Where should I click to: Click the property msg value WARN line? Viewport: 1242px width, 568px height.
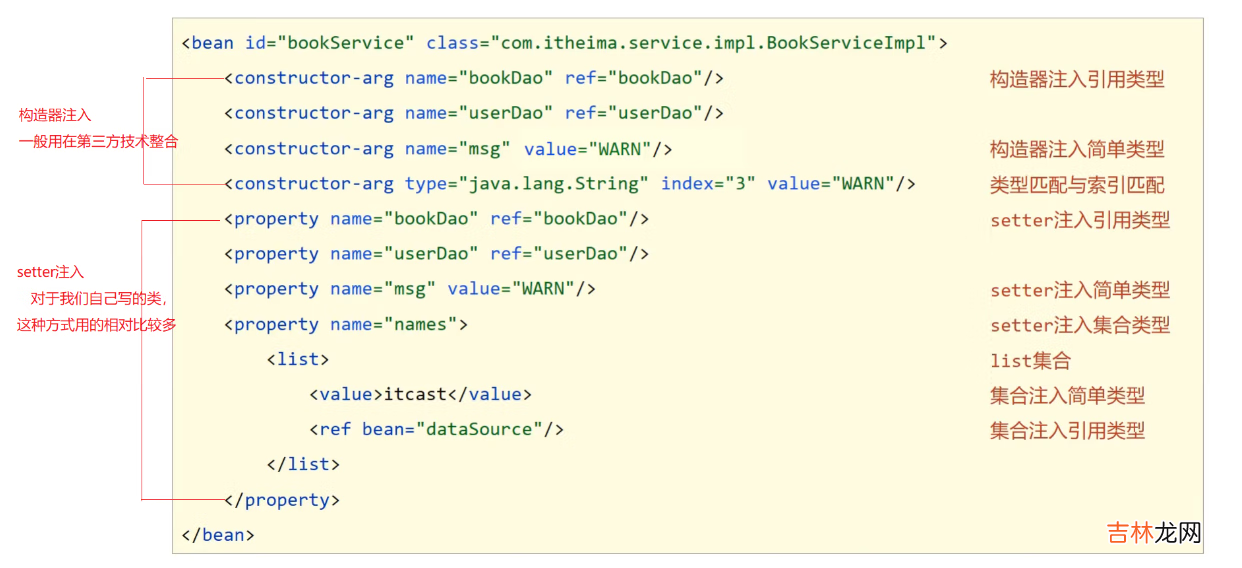click(x=410, y=289)
